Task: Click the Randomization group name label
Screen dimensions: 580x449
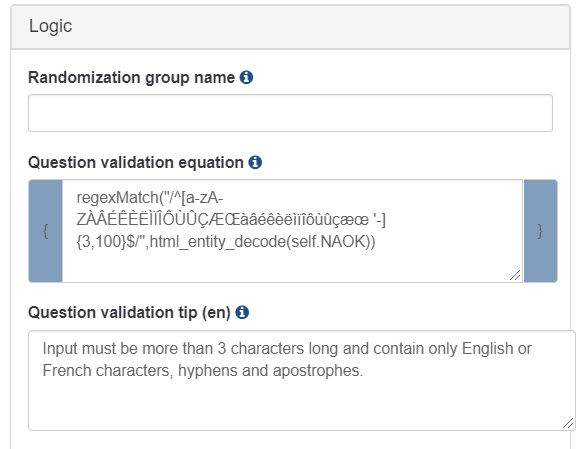Action: point(131,78)
